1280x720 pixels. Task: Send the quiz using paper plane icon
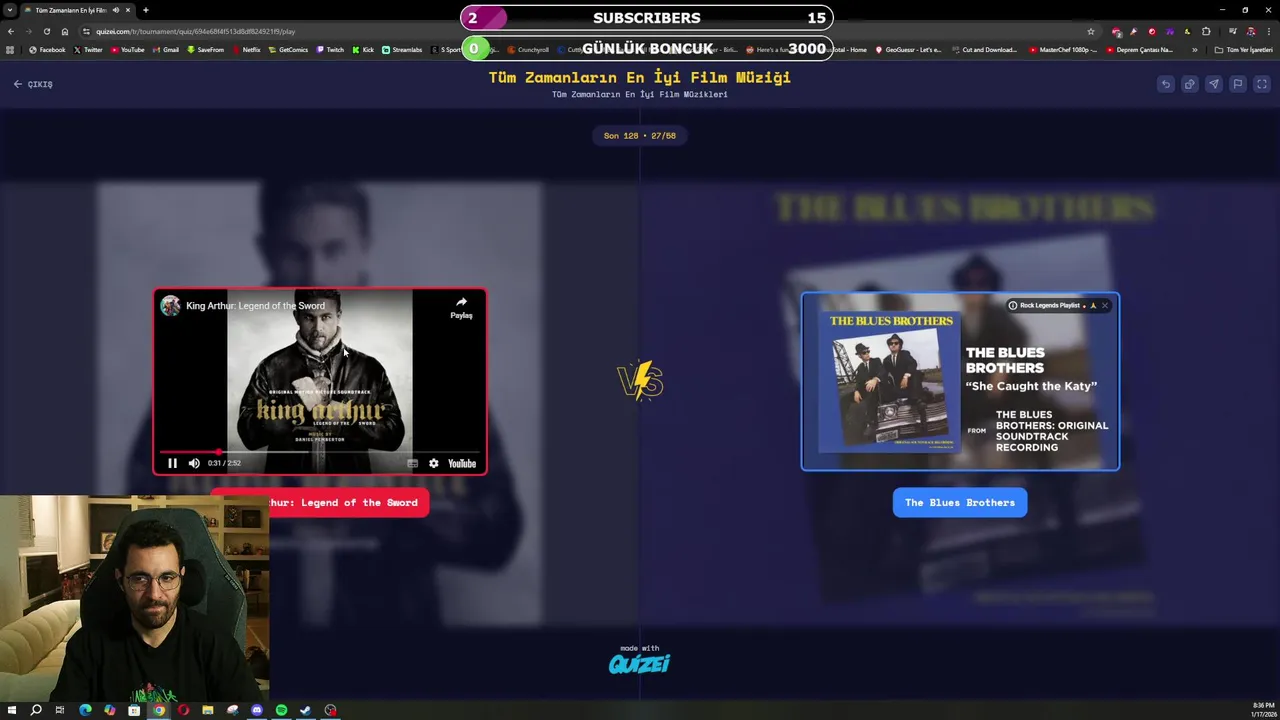(x=1214, y=84)
